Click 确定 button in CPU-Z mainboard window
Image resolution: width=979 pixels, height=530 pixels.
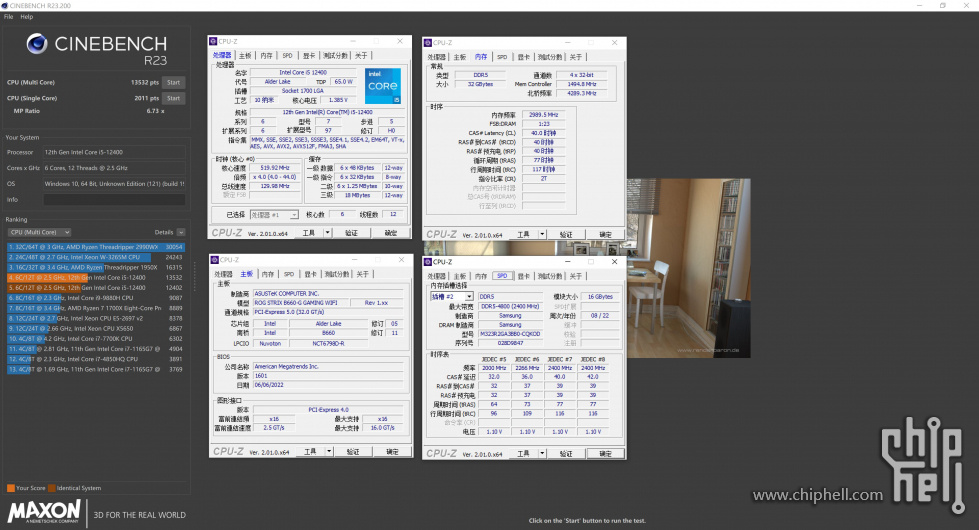392,451
